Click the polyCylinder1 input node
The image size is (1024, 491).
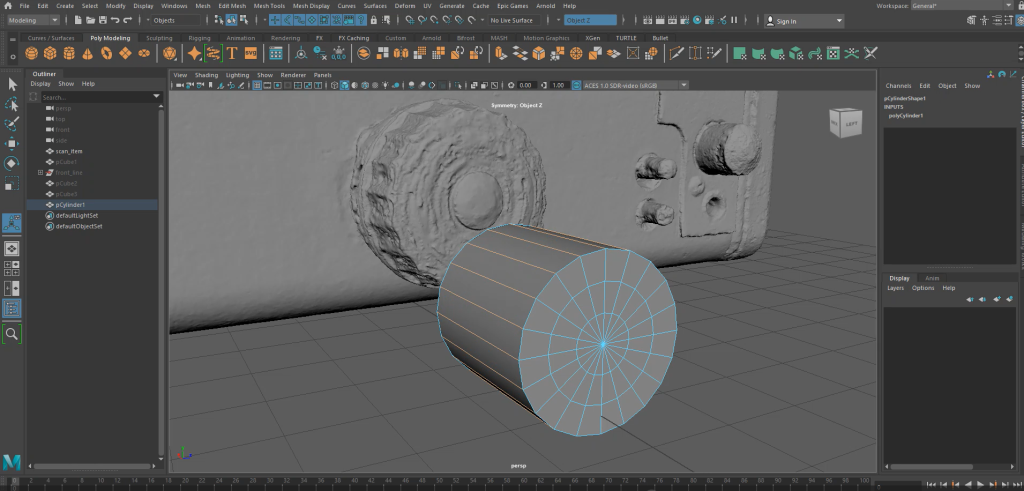[906, 116]
